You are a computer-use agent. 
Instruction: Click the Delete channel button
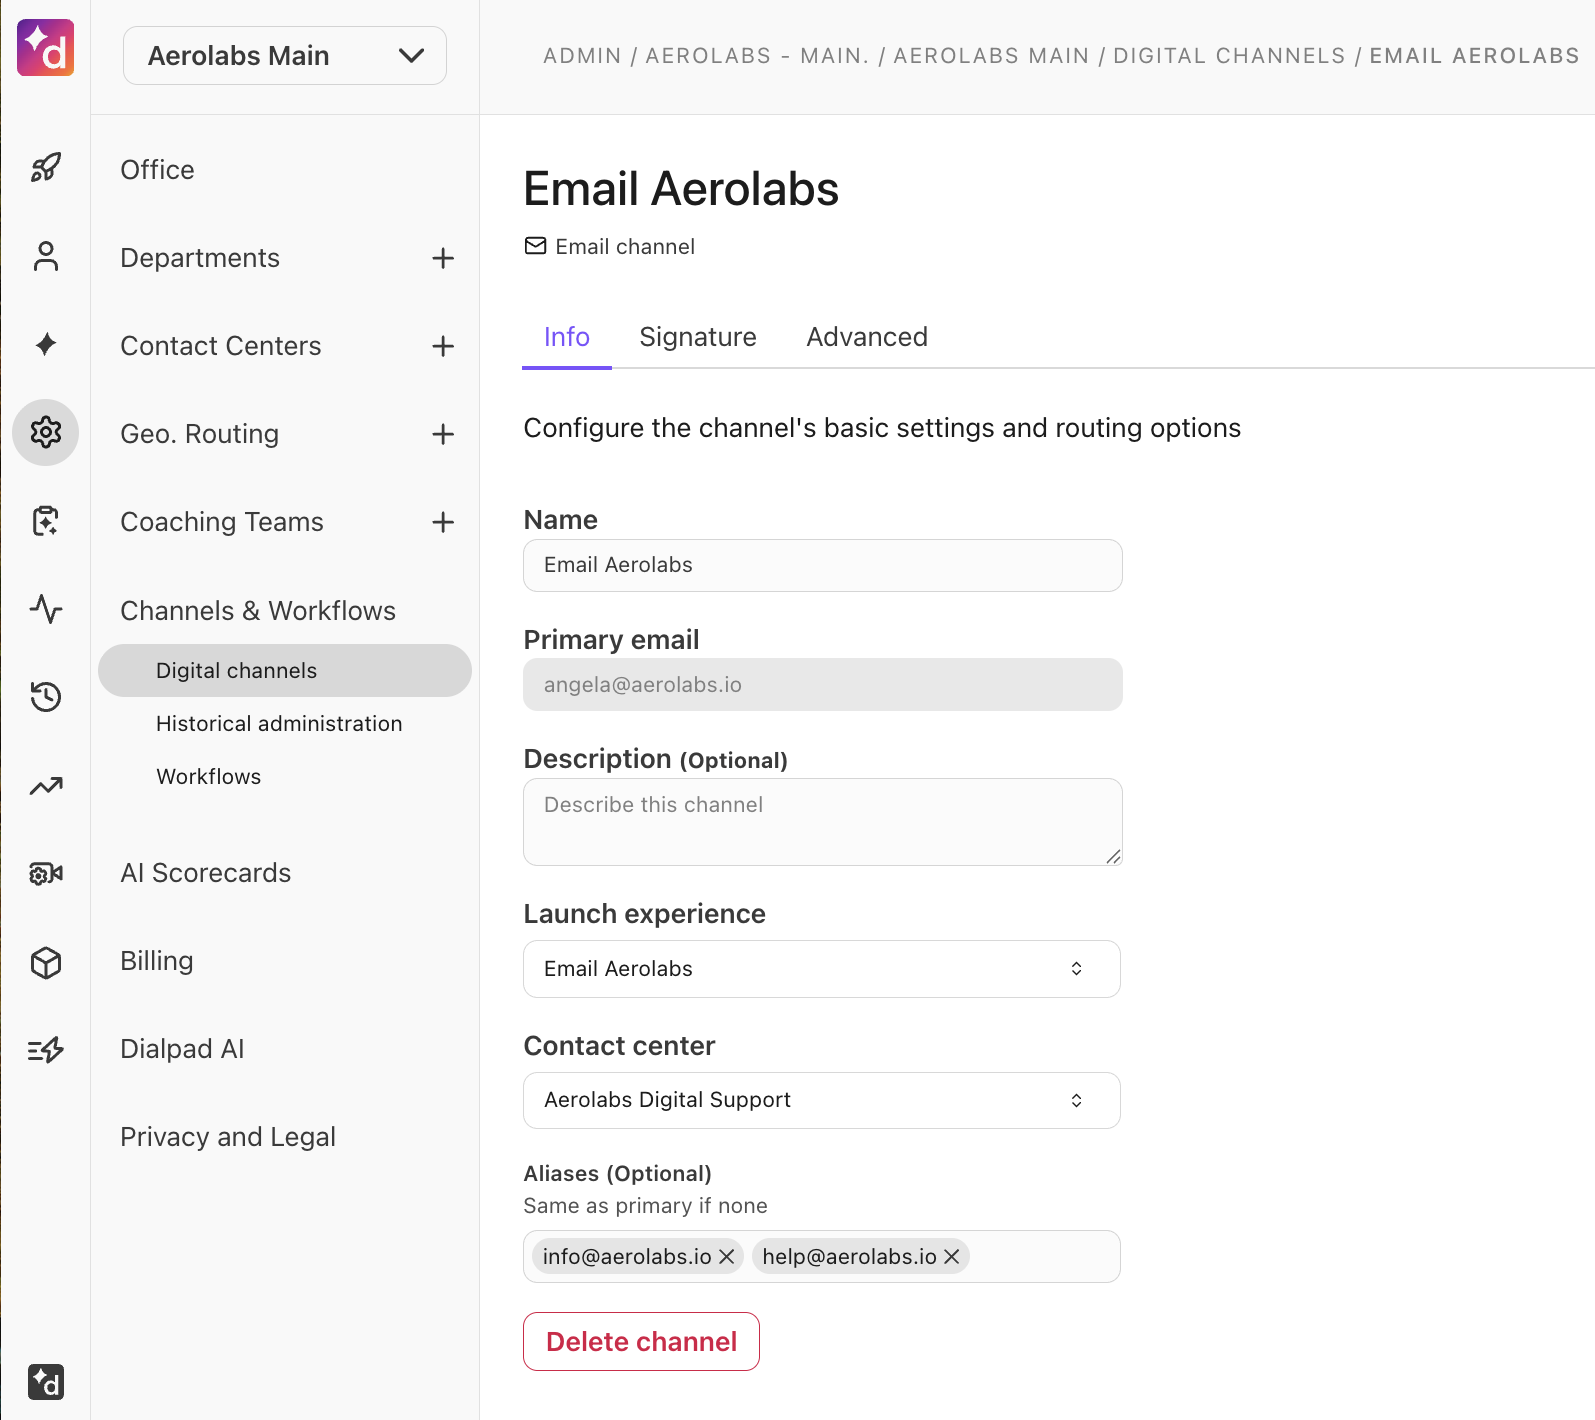point(641,1342)
